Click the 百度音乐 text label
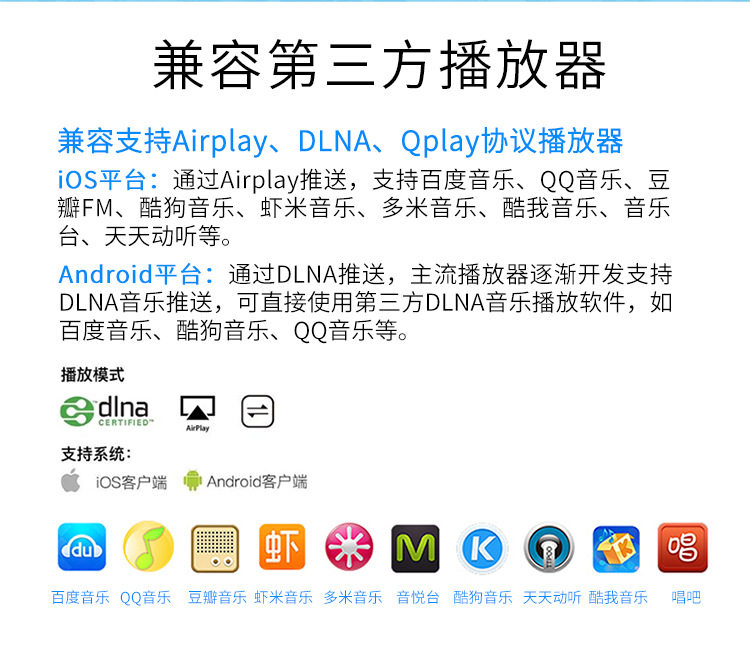Screen dimensions: 750x654 point(80,597)
